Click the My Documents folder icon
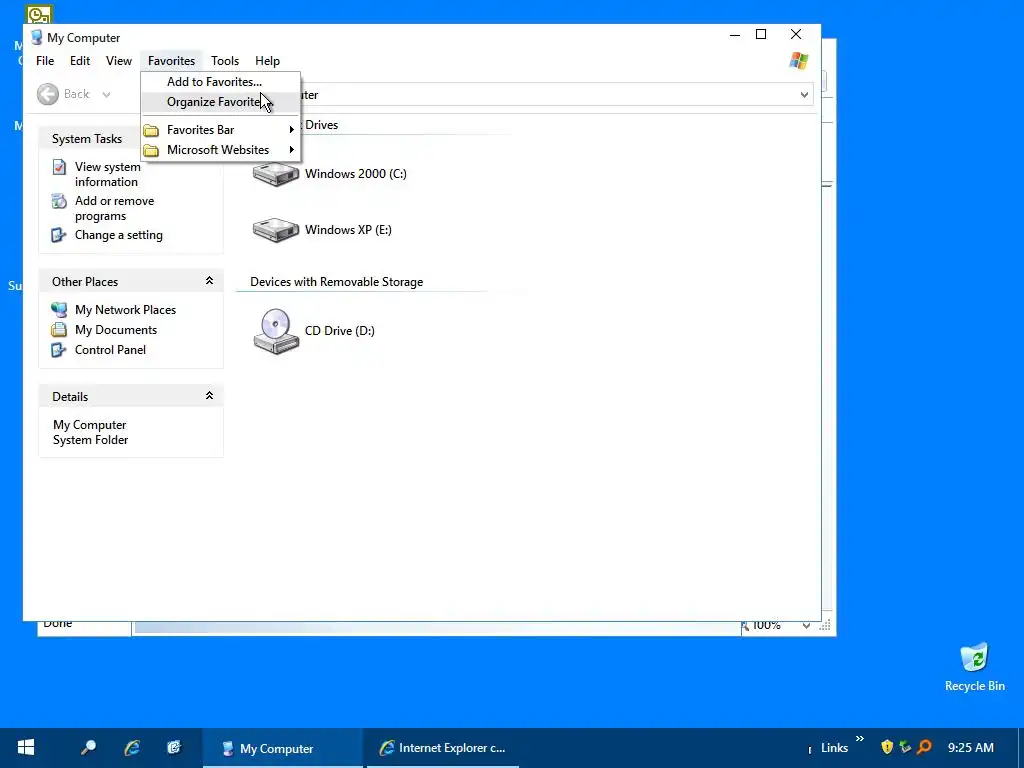 [59, 330]
